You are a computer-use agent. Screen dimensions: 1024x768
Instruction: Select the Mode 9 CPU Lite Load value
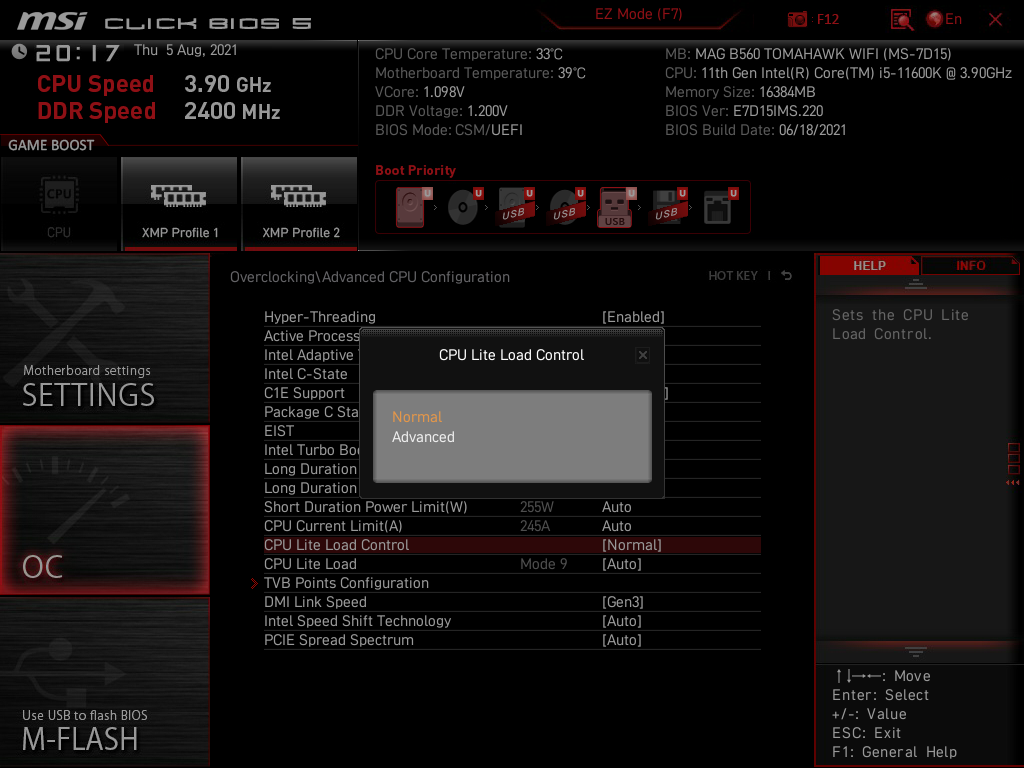[x=543, y=564]
